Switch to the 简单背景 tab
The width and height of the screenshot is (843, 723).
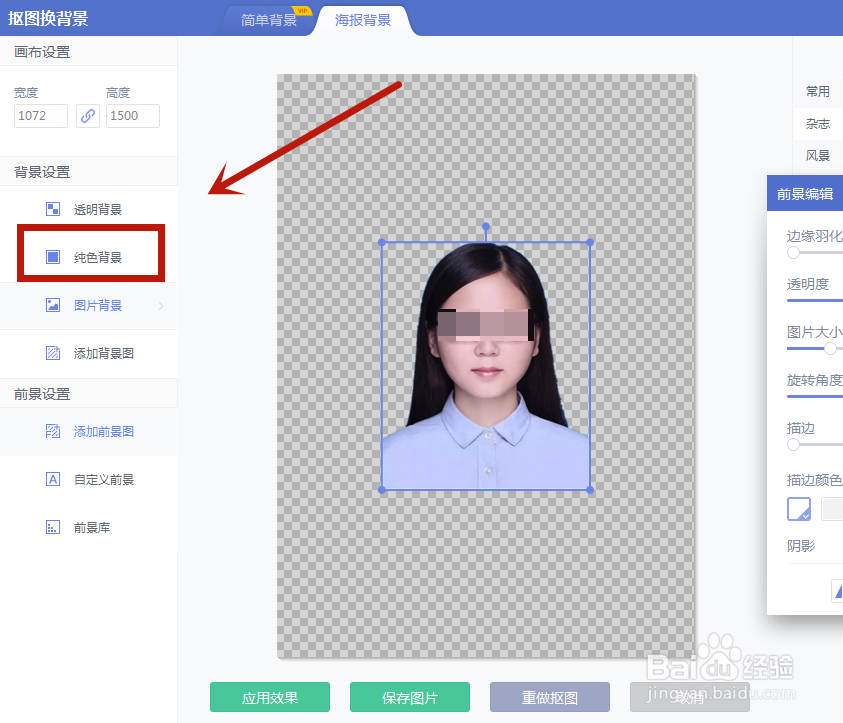(268, 19)
